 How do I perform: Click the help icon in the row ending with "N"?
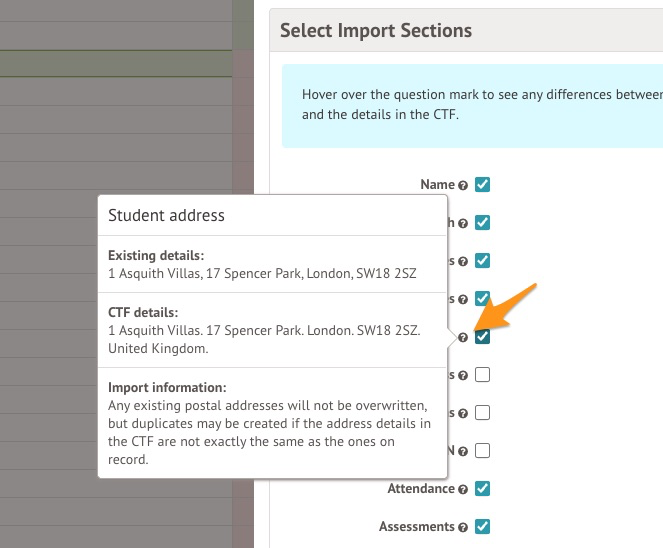(463, 451)
